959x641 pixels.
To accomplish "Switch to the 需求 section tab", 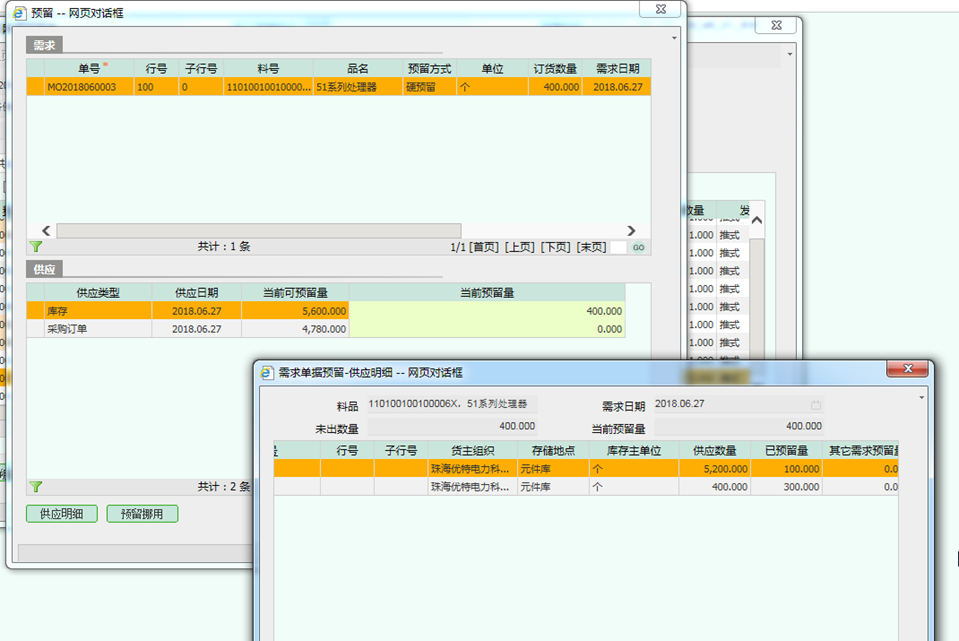I will [44, 45].
